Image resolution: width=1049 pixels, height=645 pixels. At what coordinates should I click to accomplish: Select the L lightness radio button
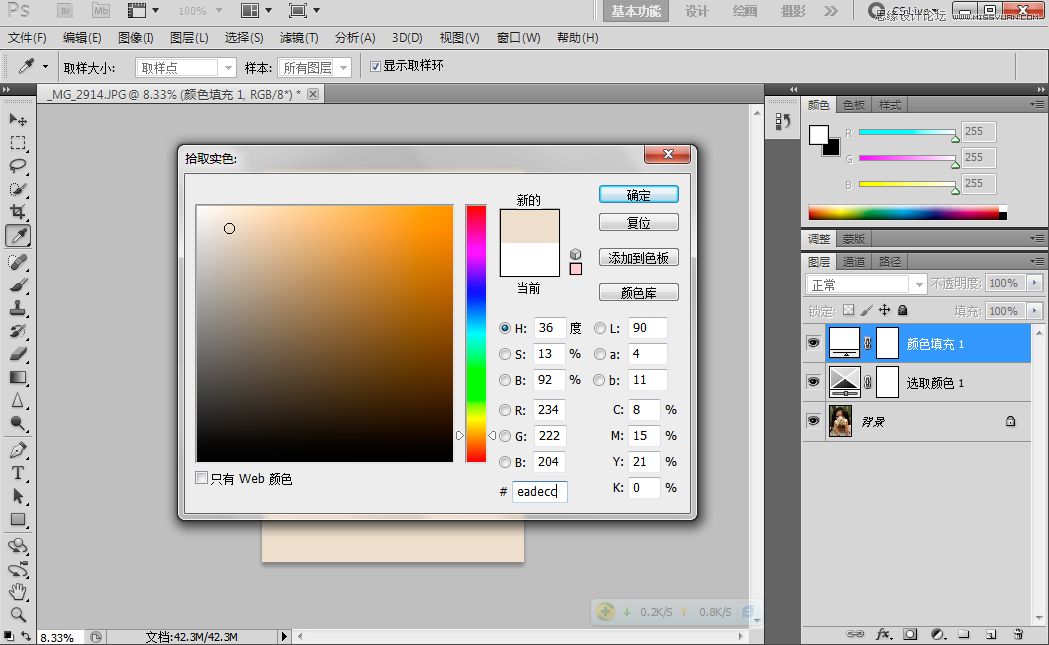(599, 329)
